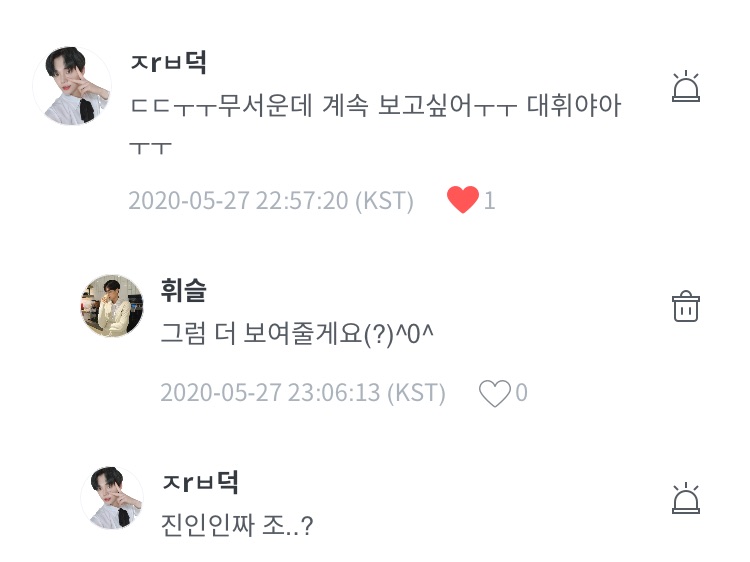750x562 pixels.
Task: Open avatar beside the '진인인짜 조..?' comment
Action: [x=112, y=498]
